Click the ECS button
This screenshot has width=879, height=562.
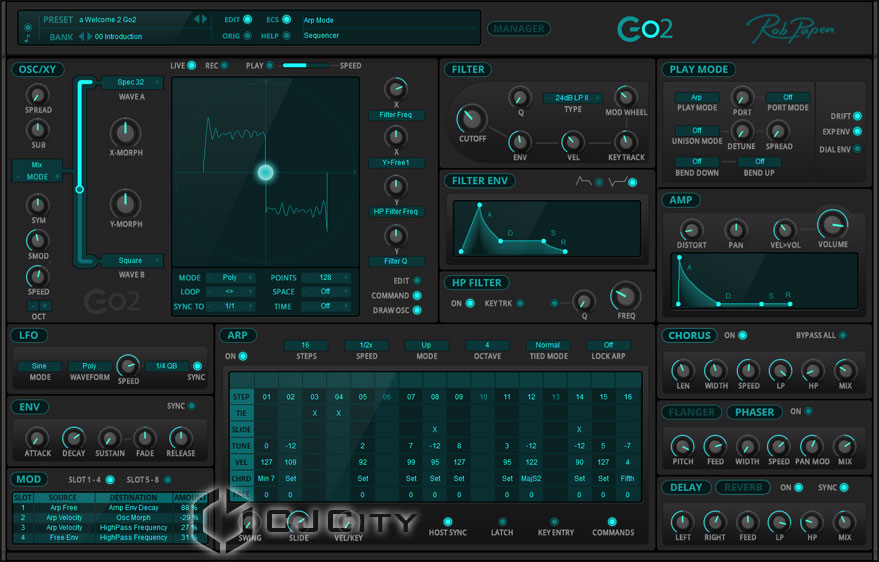286,20
